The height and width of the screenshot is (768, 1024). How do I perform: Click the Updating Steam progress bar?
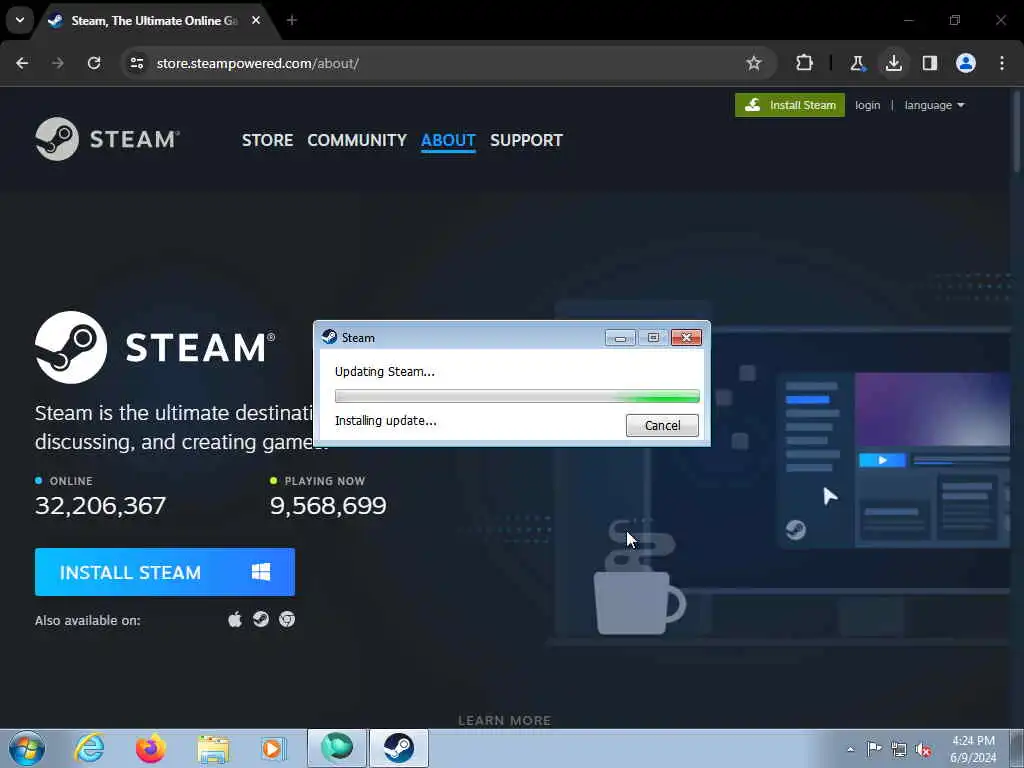[x=517, y=396]
